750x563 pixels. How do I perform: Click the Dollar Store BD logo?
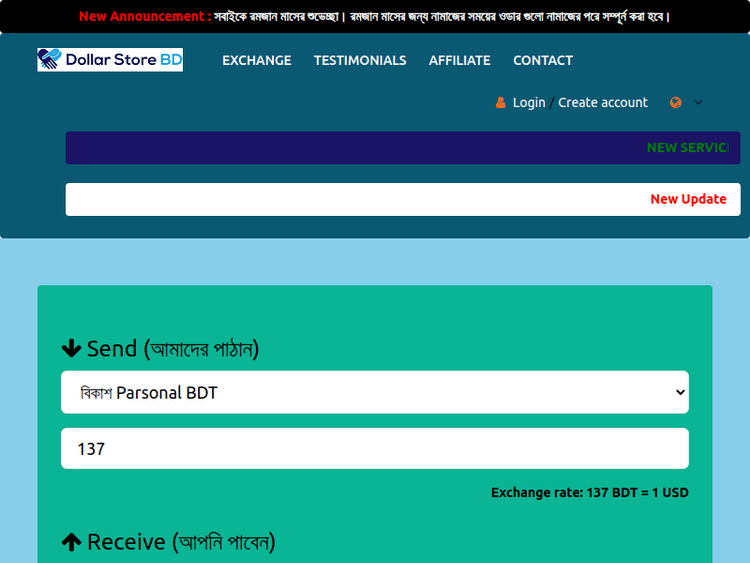tap(110, 60)
